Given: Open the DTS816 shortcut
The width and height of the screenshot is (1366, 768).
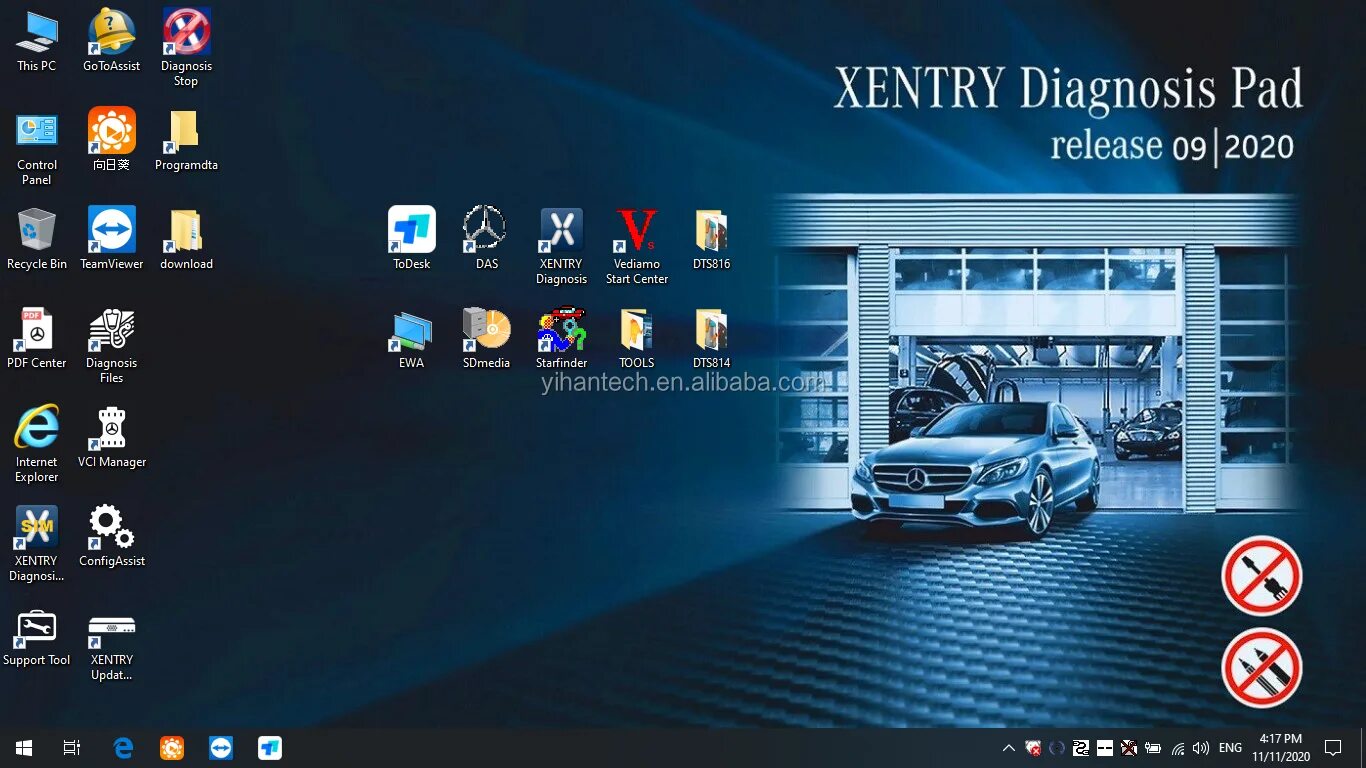Looking at the screenshot, I should tap(711, 228).
